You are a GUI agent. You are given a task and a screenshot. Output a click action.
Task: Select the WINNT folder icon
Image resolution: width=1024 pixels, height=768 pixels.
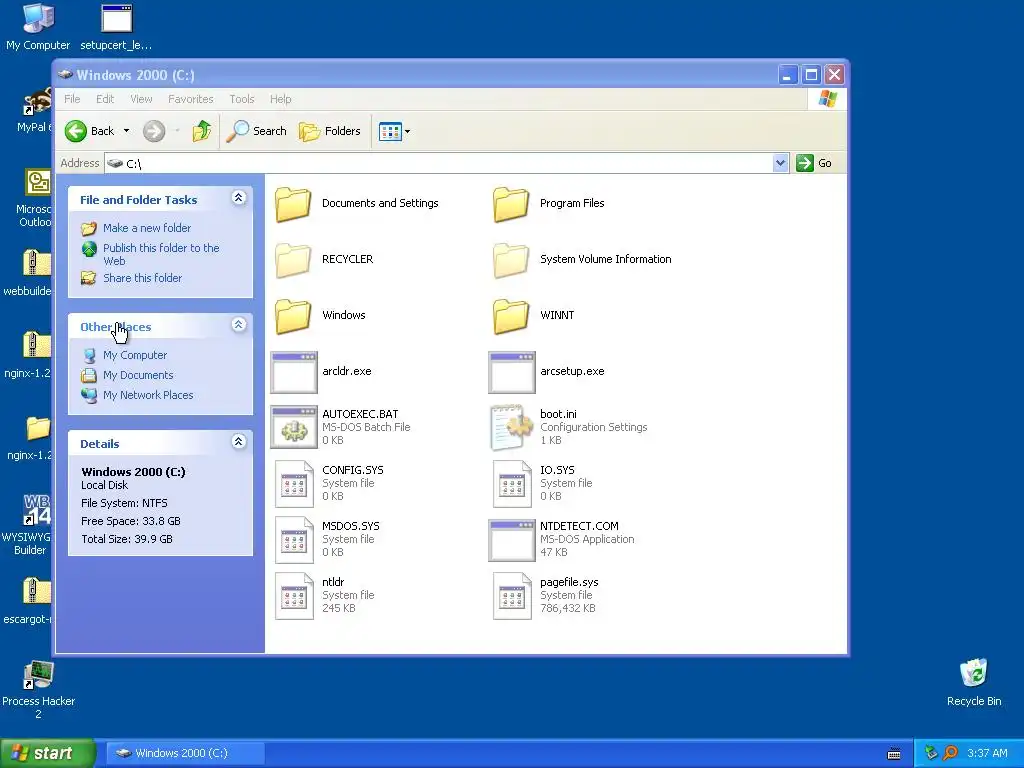coord(511,315)
